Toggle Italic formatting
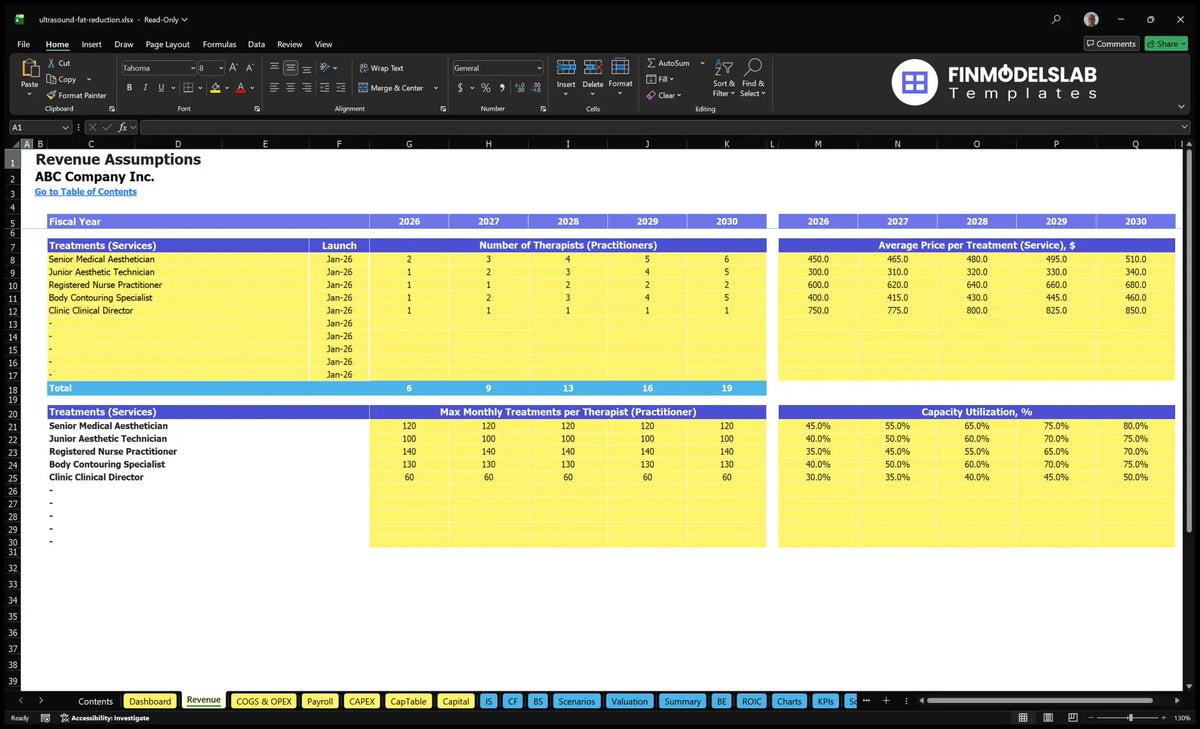Screen dimensions: 1200x729 [x=145, y=88]
